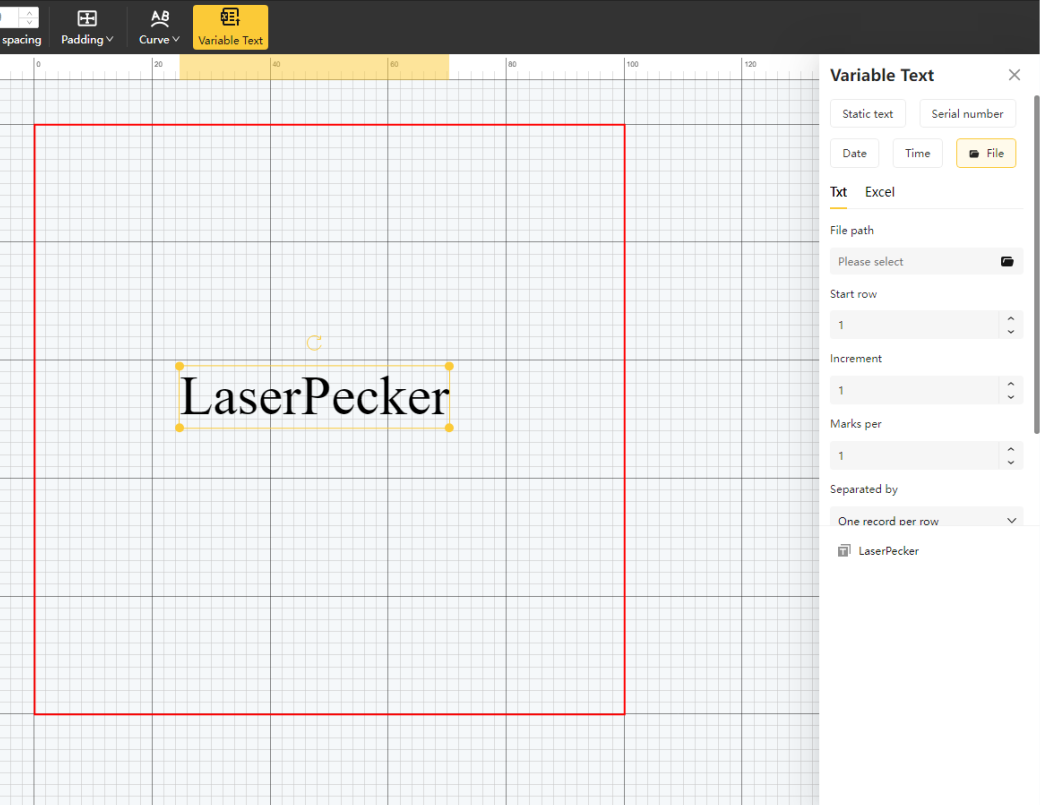Click the Time button
Viewport: 1040px width, 805px height.
tap(917, 152)
